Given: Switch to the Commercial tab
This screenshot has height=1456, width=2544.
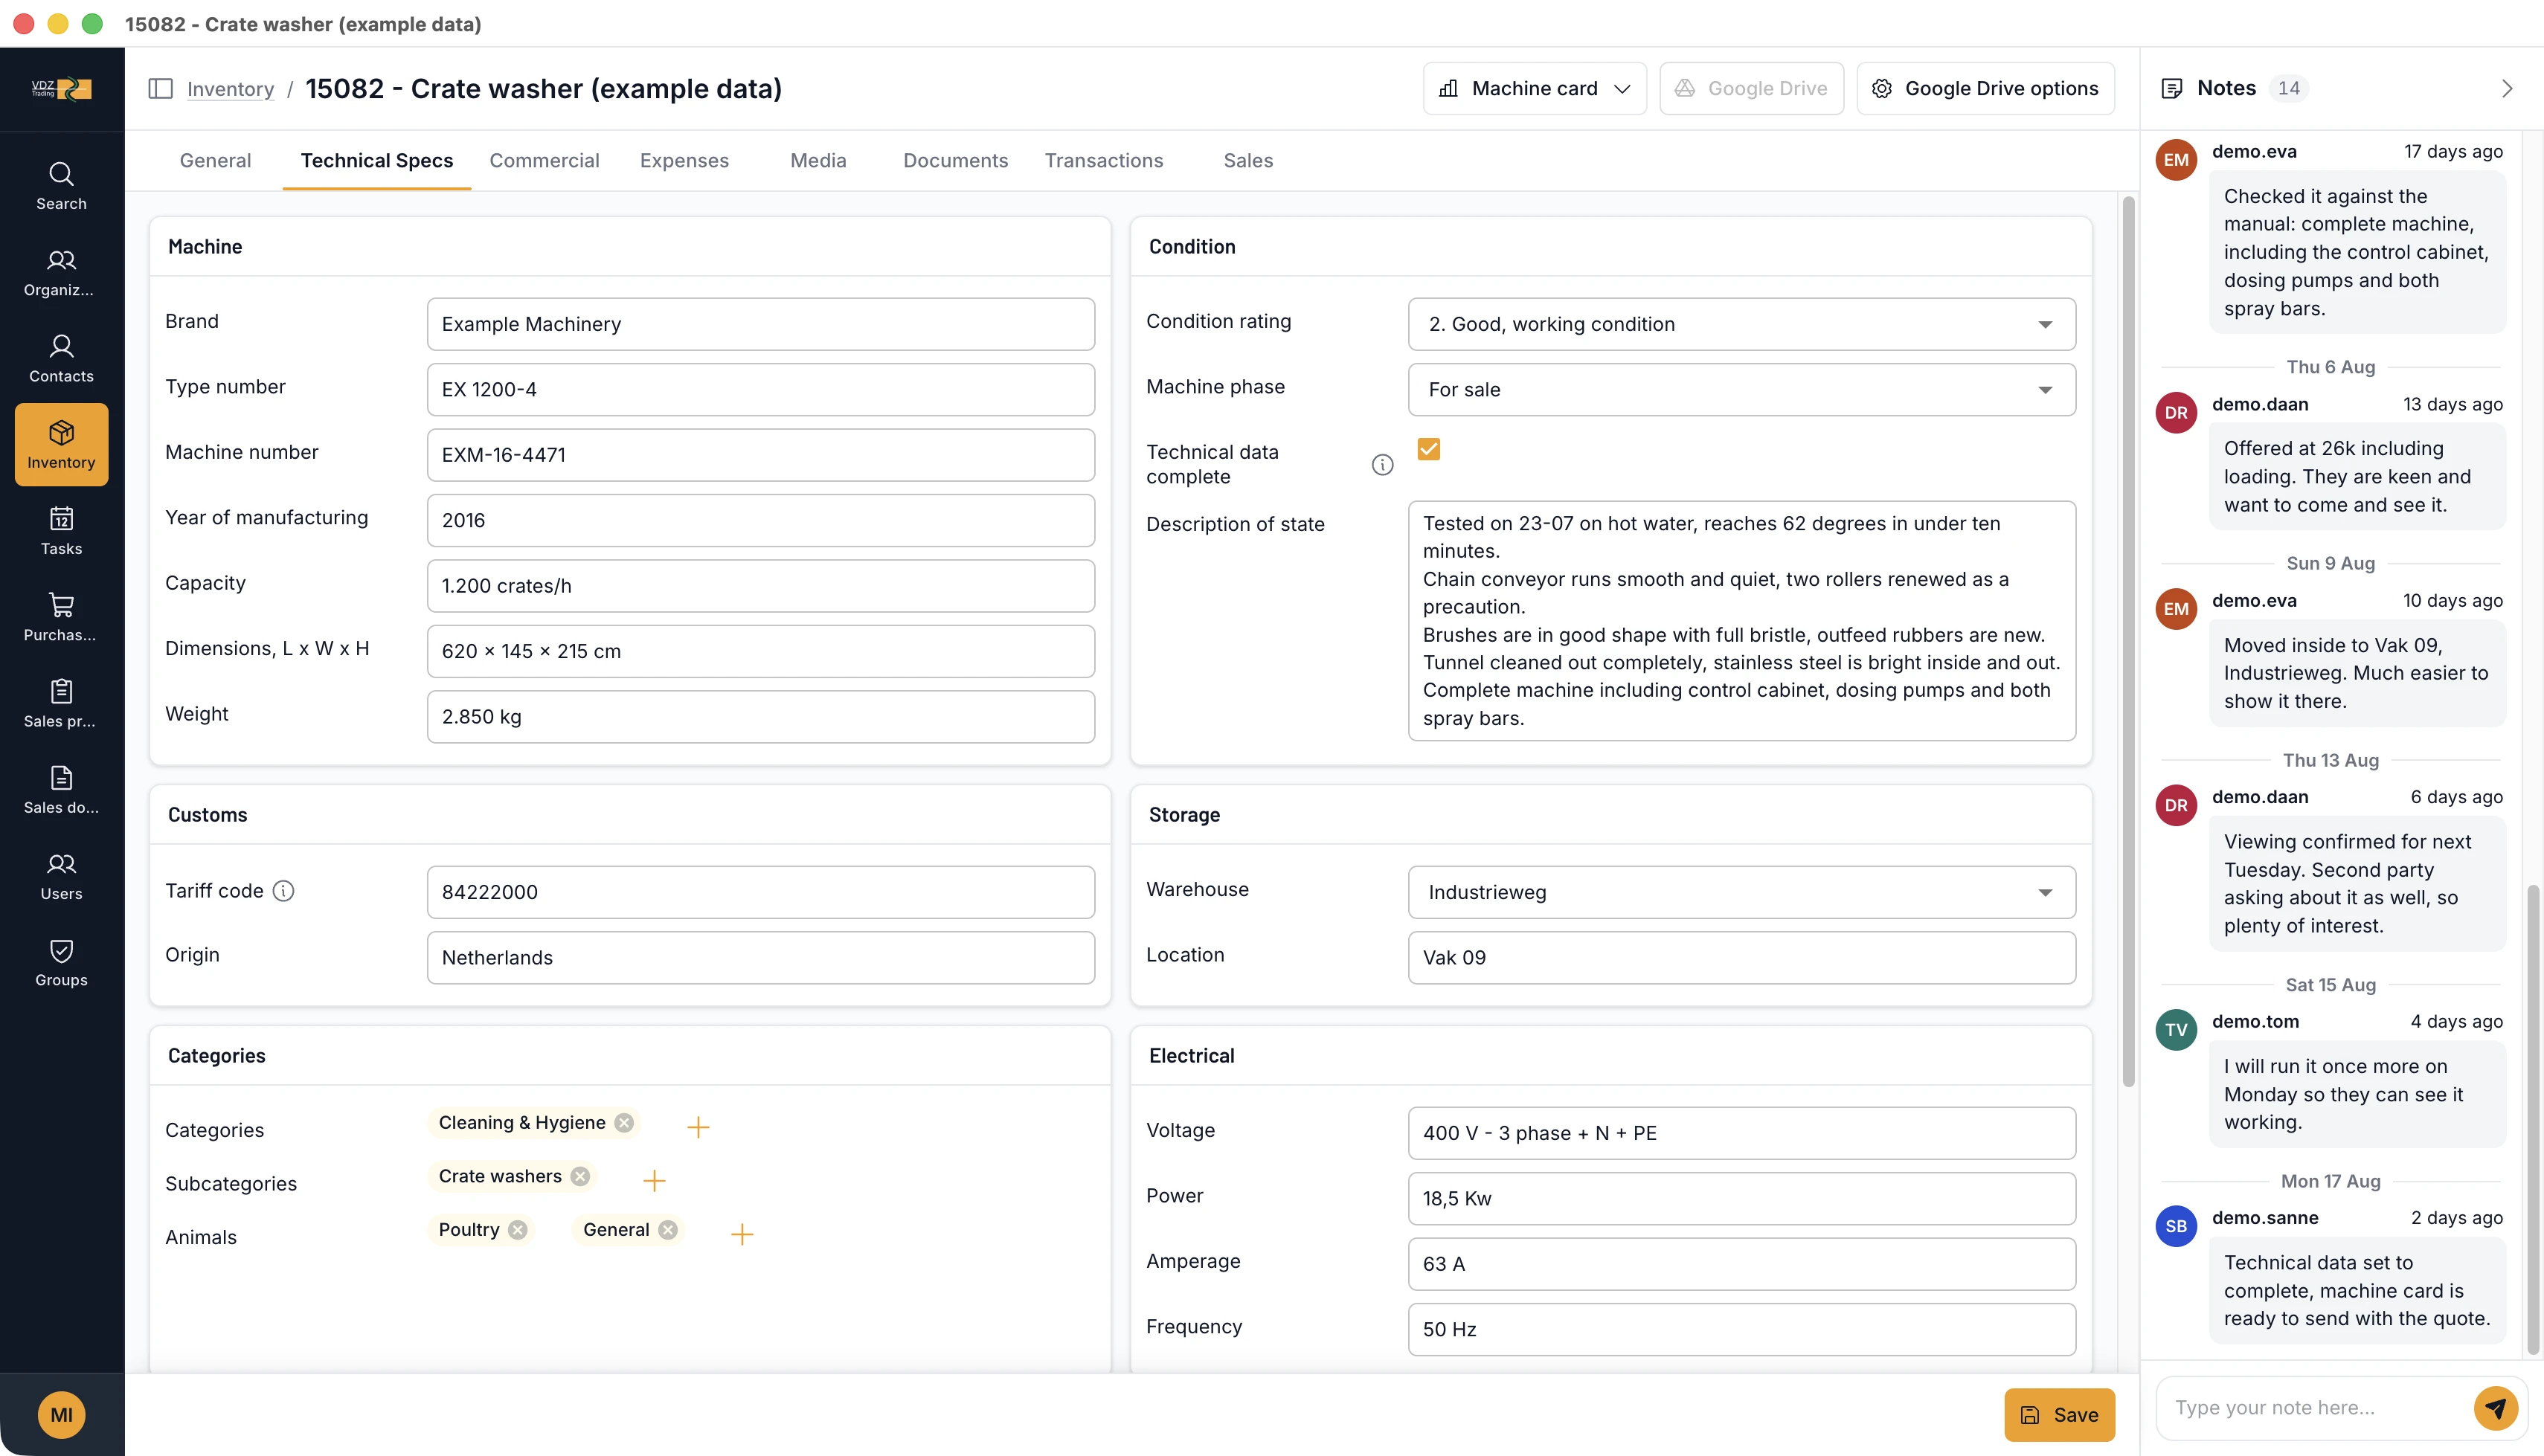Looking at the screenshot, I should click(544, 160).
